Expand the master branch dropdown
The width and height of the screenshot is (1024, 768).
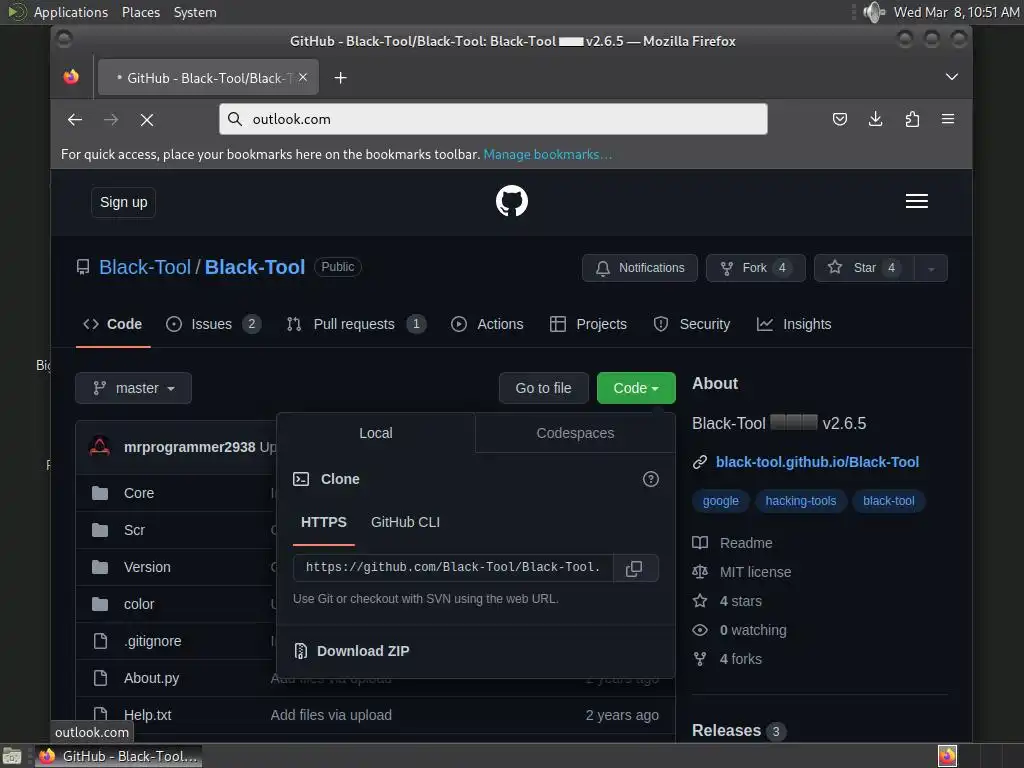[x=133, y=388]
